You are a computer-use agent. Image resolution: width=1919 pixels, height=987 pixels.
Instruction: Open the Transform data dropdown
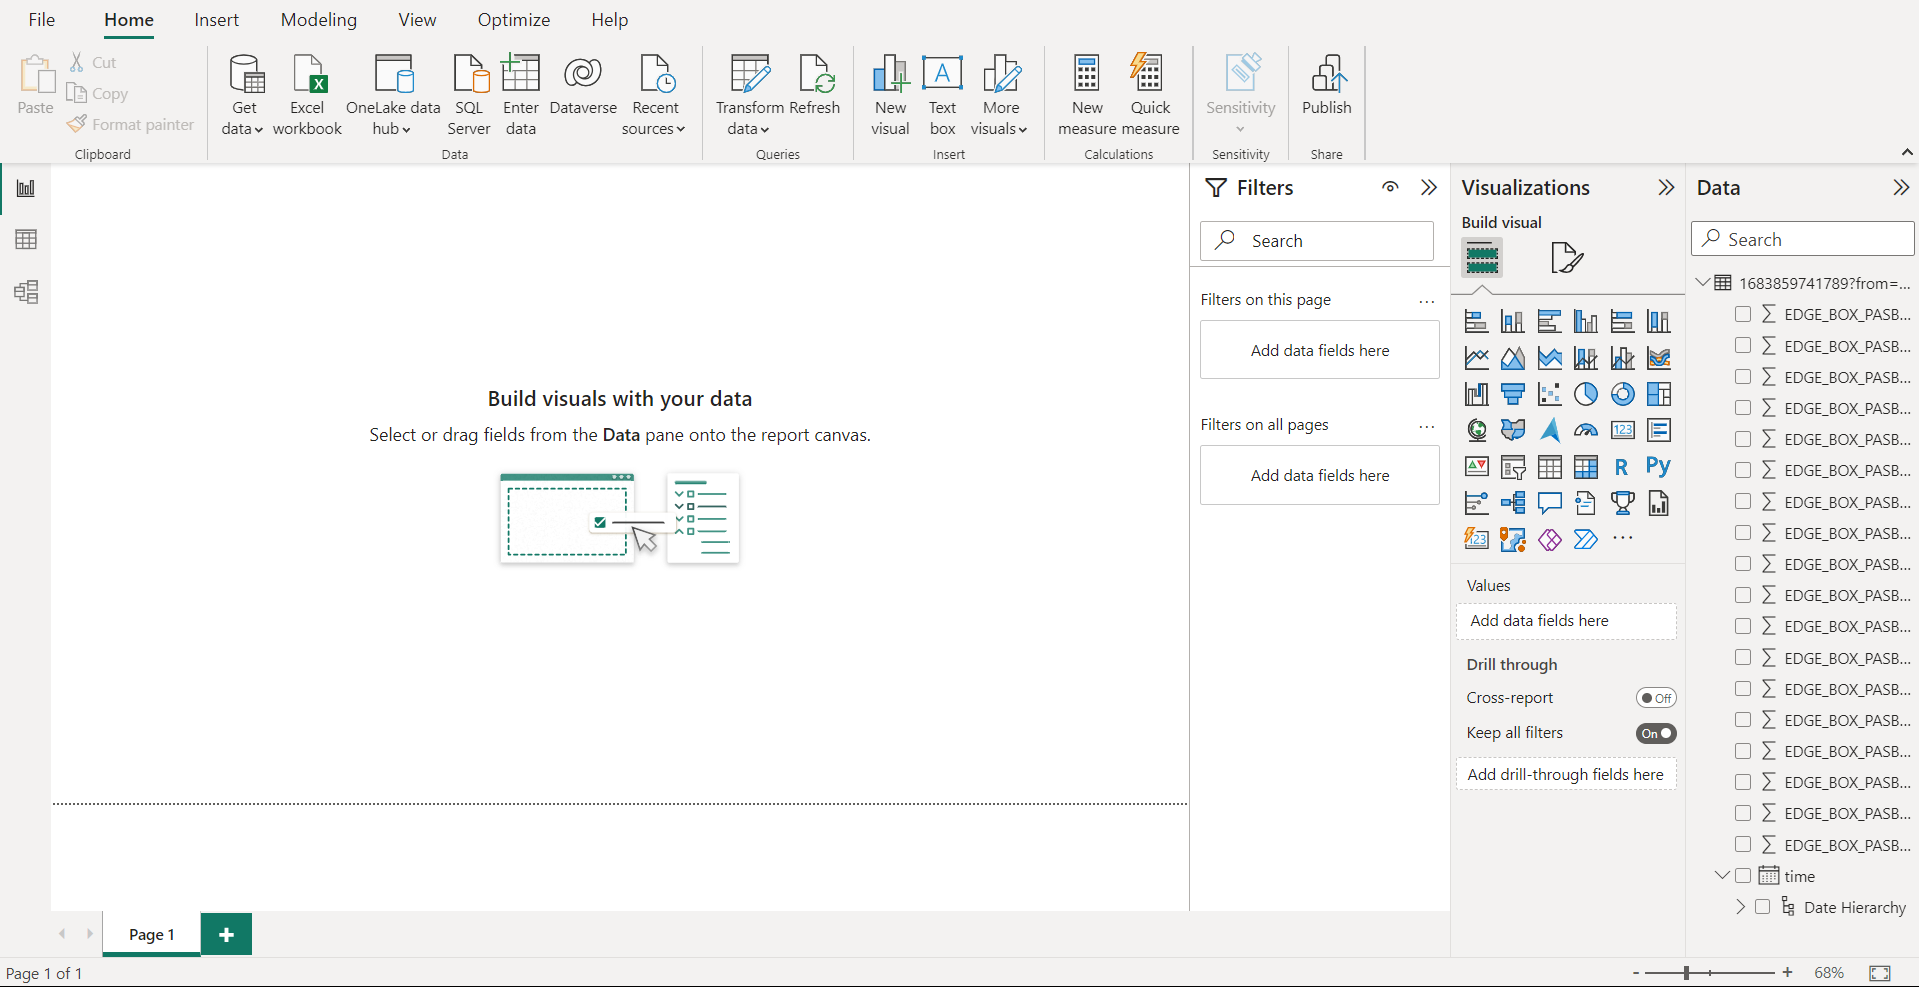coord(749,95)
